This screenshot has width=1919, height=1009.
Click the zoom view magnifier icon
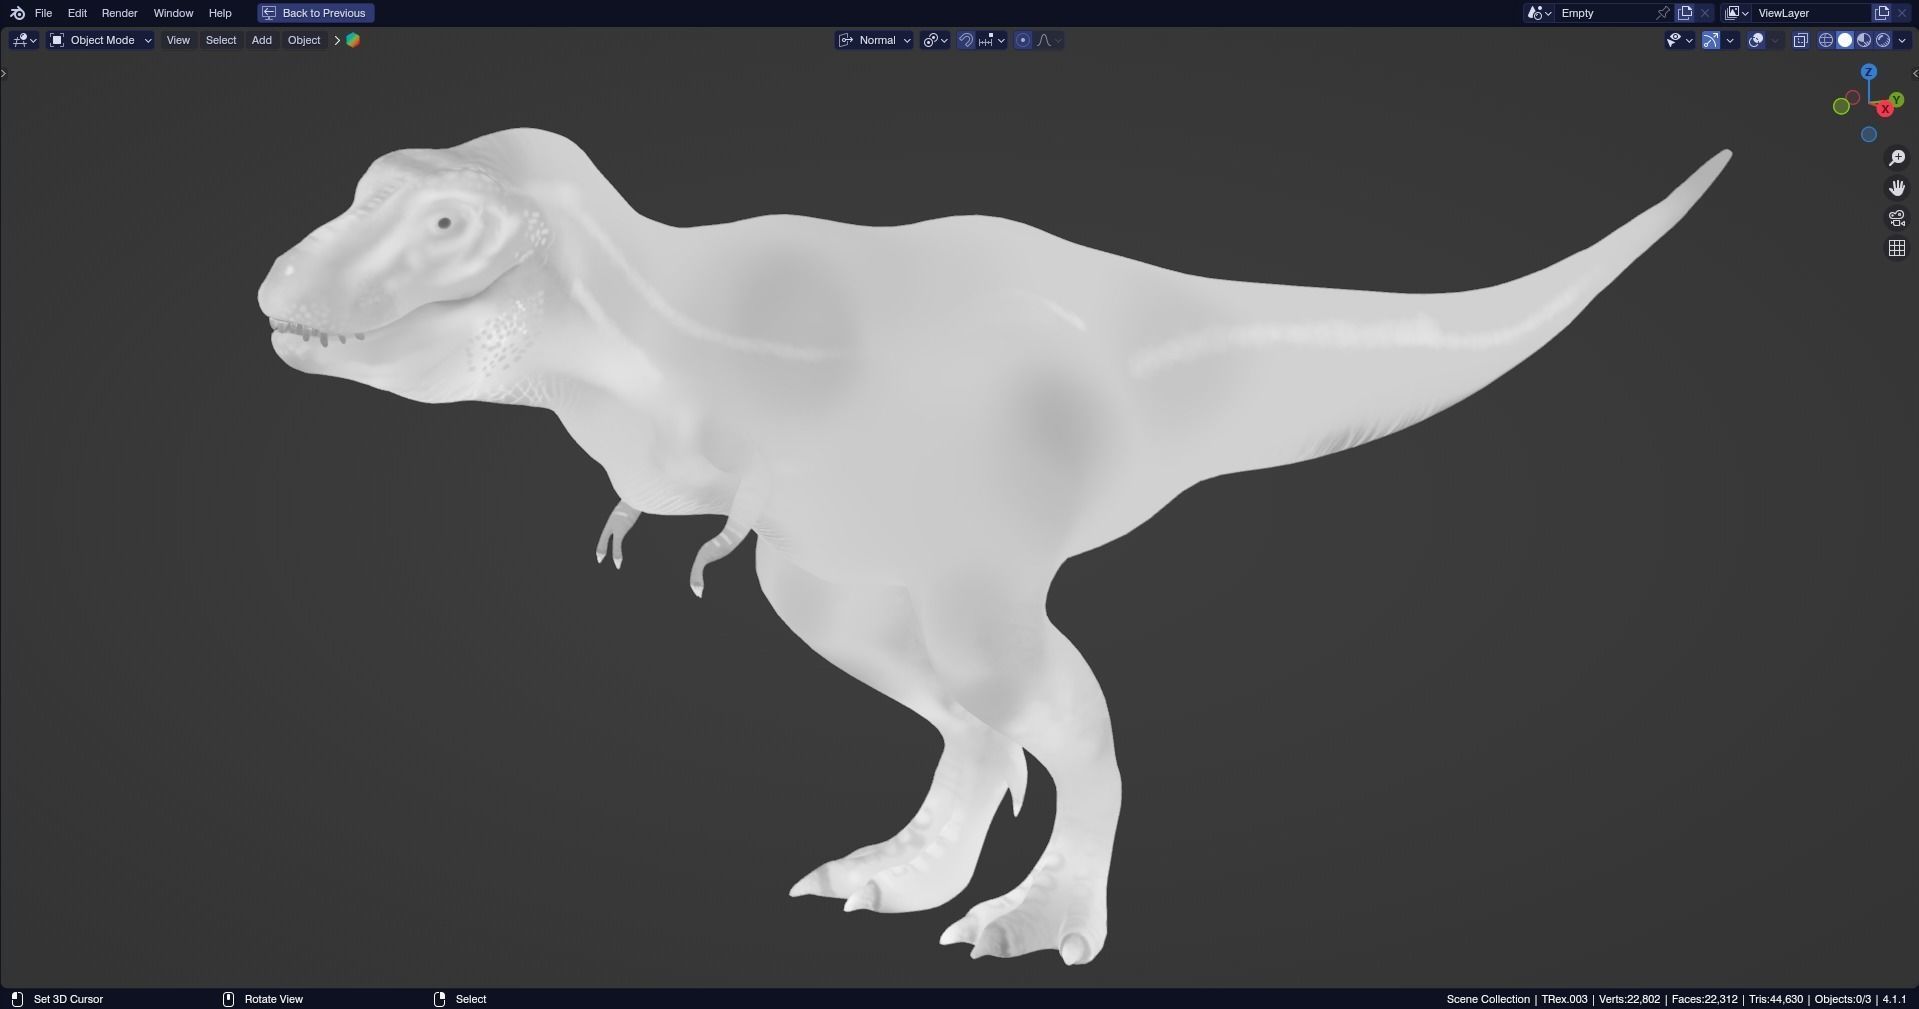[1896, 158]
